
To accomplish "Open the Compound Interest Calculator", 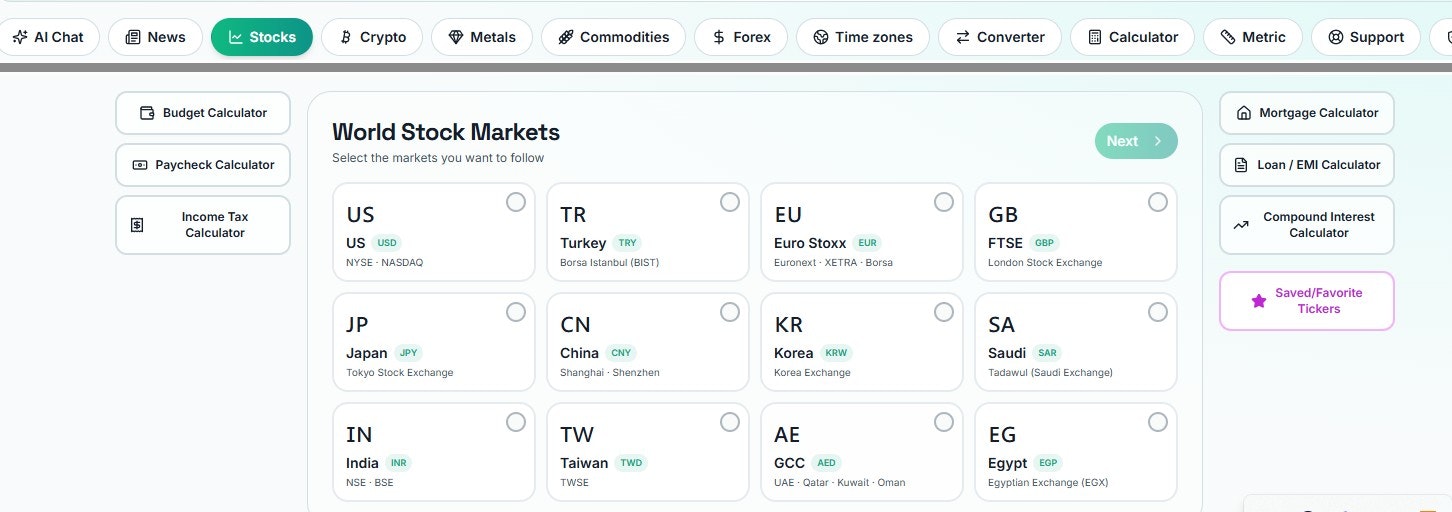I will click(1307, 225).
